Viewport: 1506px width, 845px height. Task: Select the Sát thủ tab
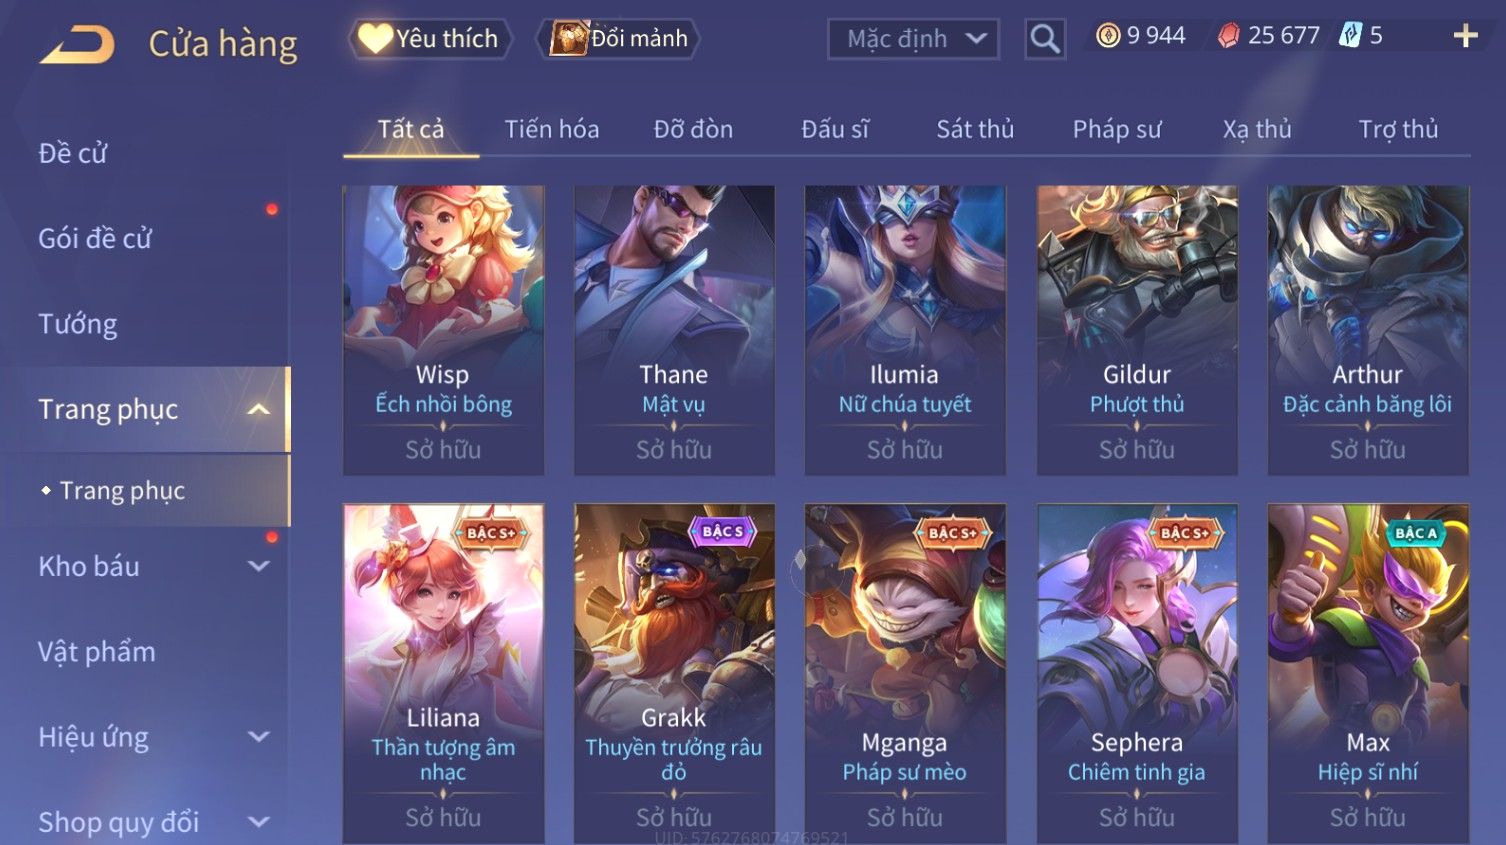(x=975, y=129)
